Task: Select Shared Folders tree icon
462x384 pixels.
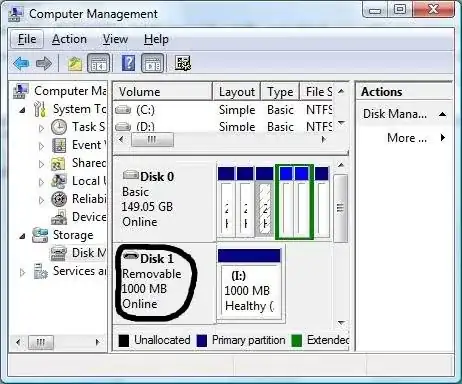Action: coord(59,163)
